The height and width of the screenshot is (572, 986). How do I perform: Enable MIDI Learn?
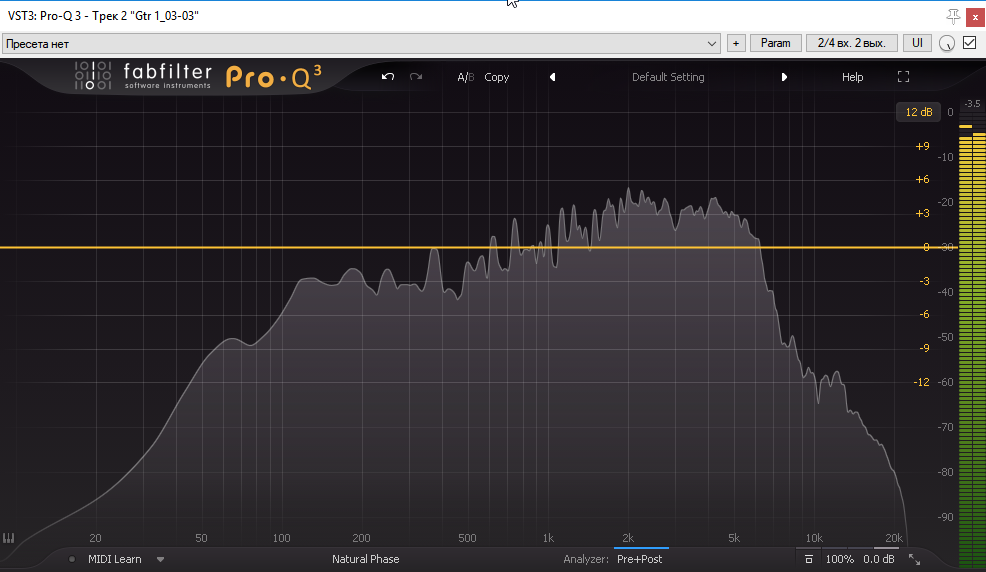(114, 559)
